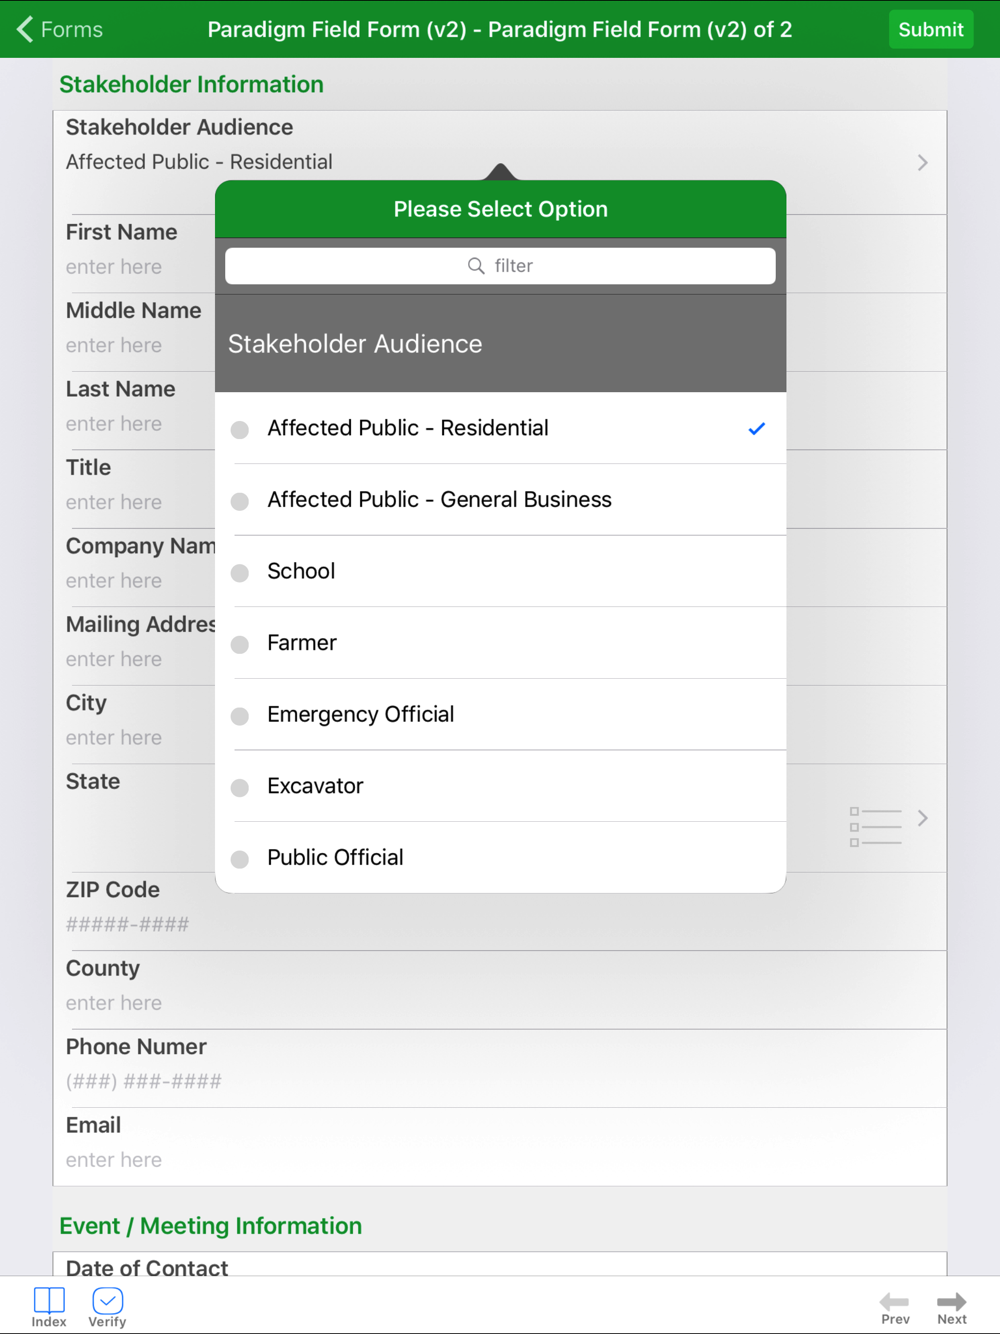Tap the Verify checkmark icon
The width and height of the screenshot is (1000, 1334).
click(107, 1300)
